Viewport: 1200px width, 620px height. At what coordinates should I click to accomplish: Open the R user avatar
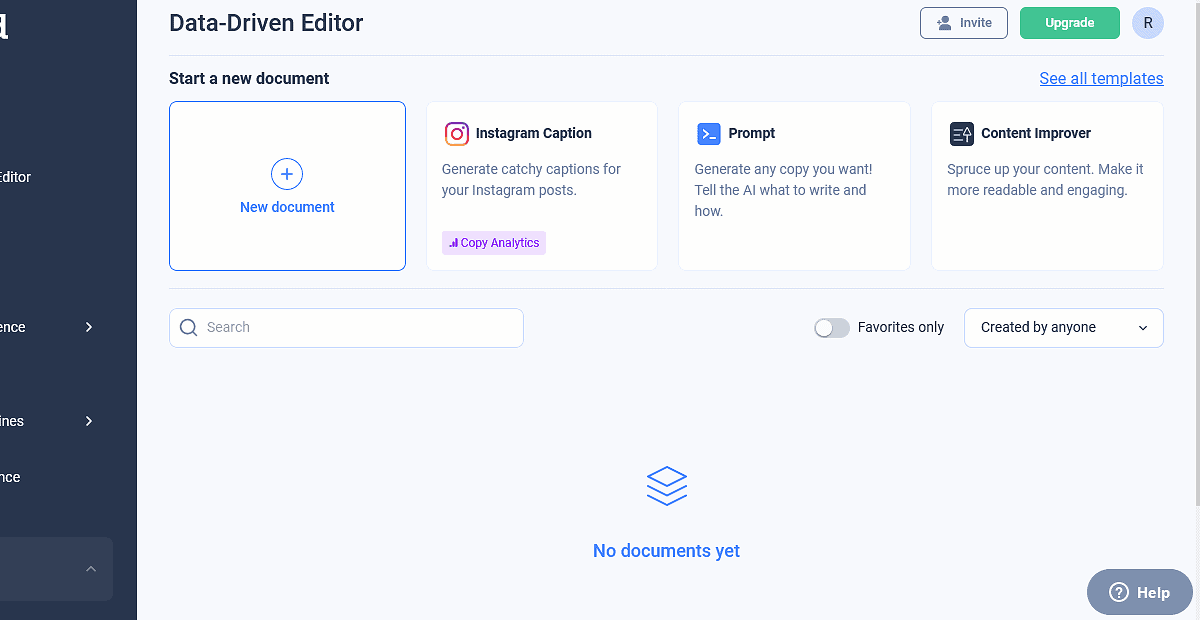[x=1147, y=23]
